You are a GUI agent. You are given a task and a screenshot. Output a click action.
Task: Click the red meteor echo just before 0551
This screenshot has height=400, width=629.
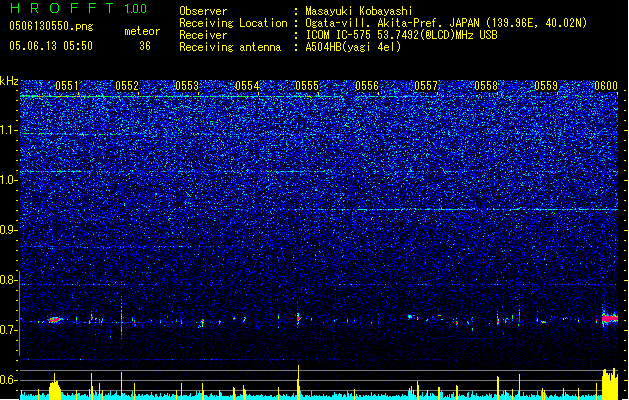pos(55,320)
